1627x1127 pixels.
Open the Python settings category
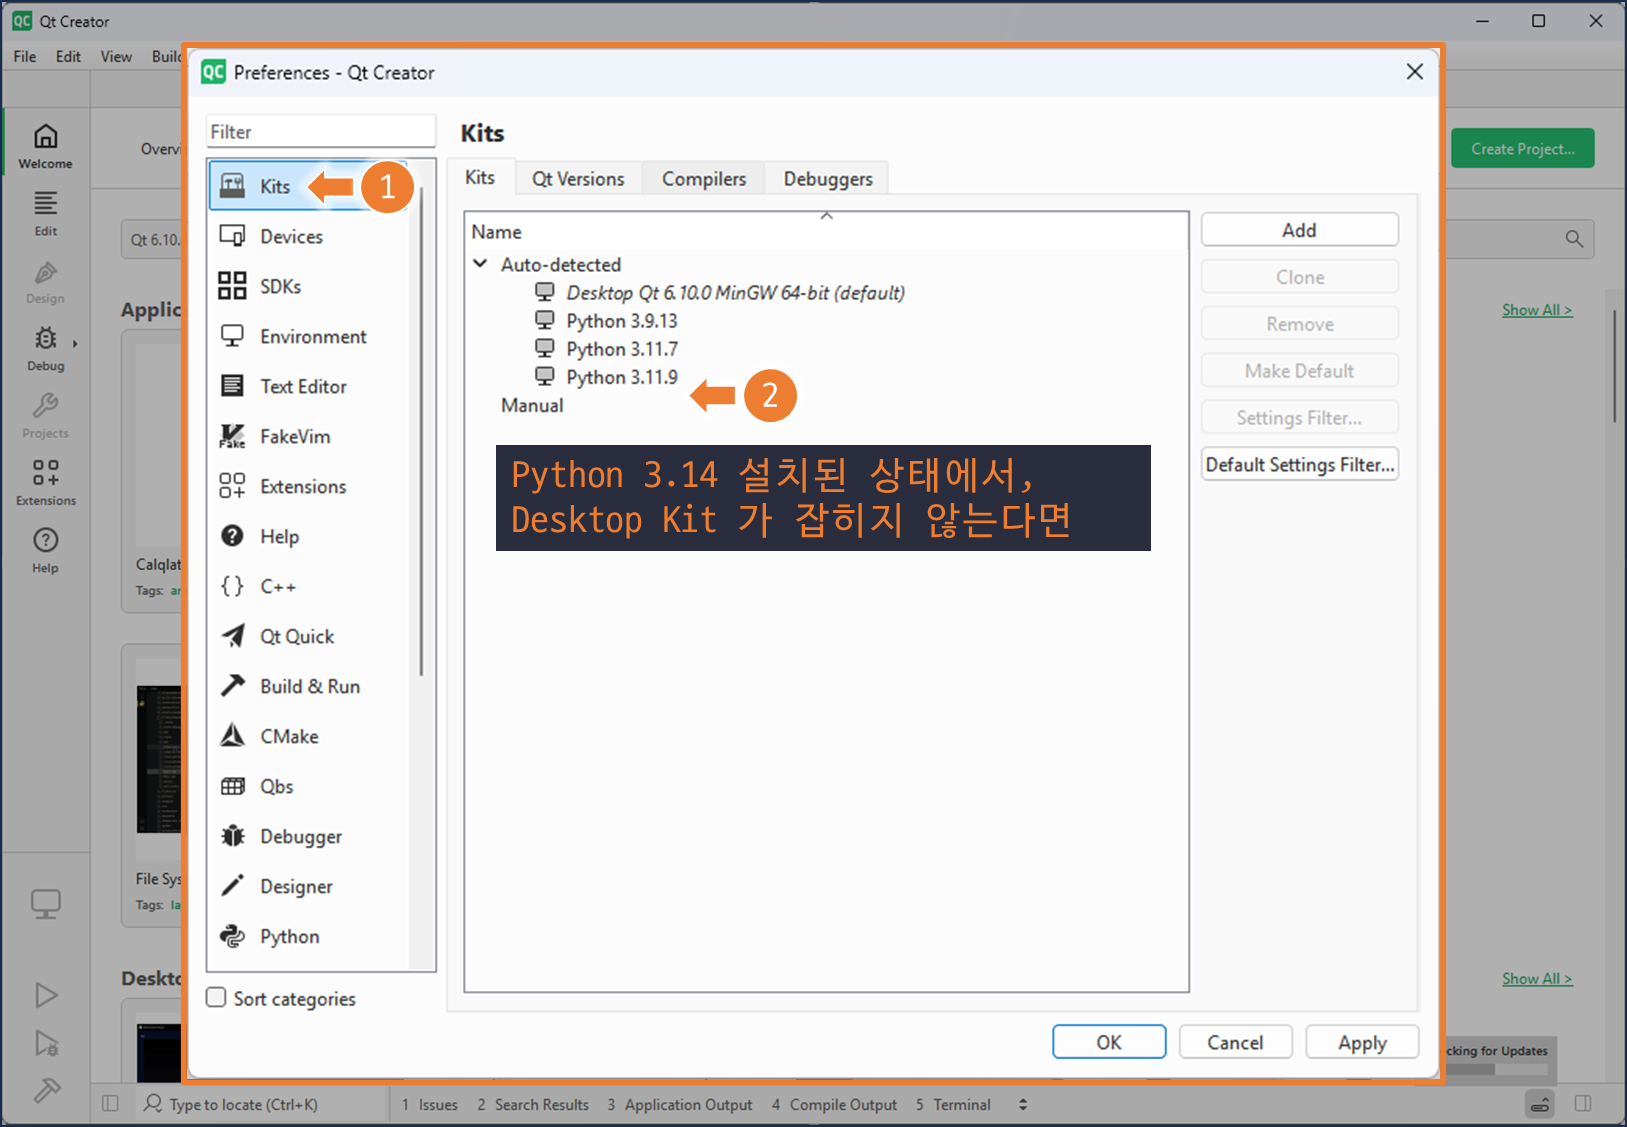(x=309, y=936)
